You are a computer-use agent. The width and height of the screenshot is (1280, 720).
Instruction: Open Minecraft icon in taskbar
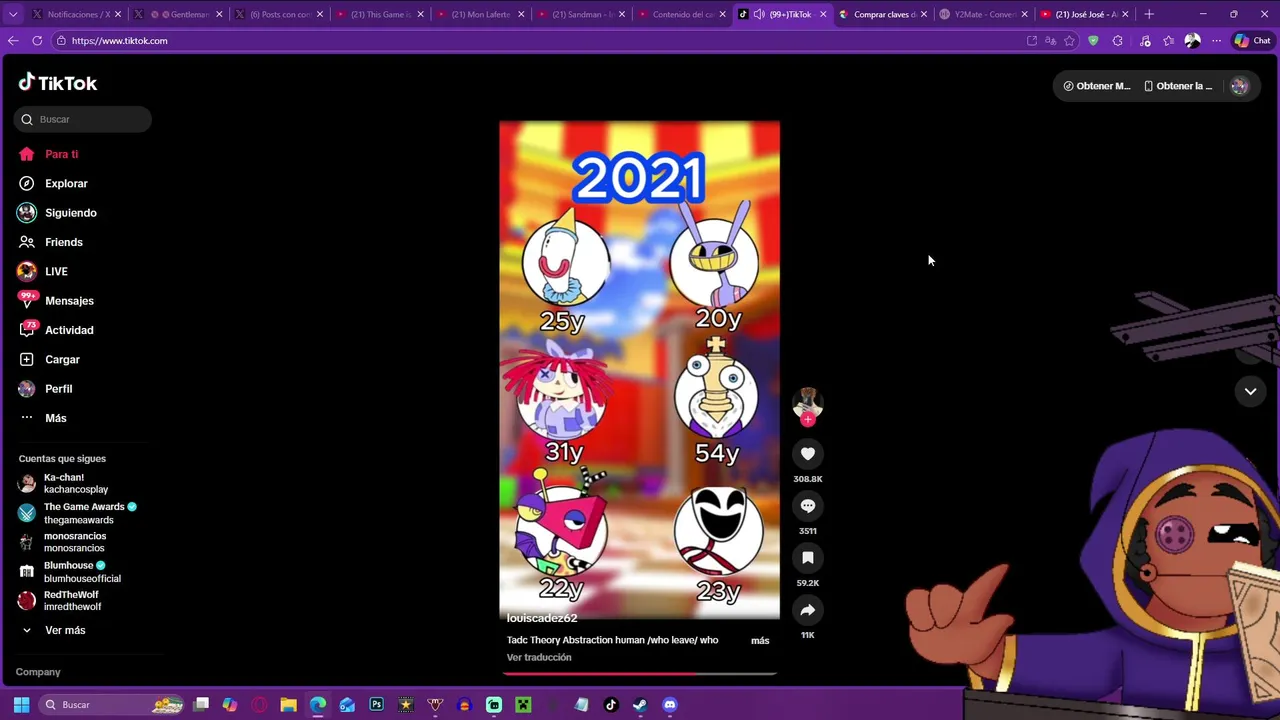[x=523, y=705]
